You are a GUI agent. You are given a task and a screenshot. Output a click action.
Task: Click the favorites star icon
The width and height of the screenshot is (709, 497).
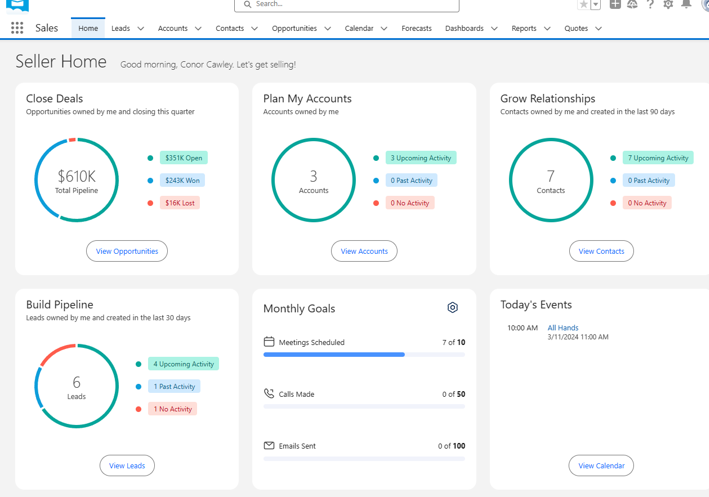583,5
